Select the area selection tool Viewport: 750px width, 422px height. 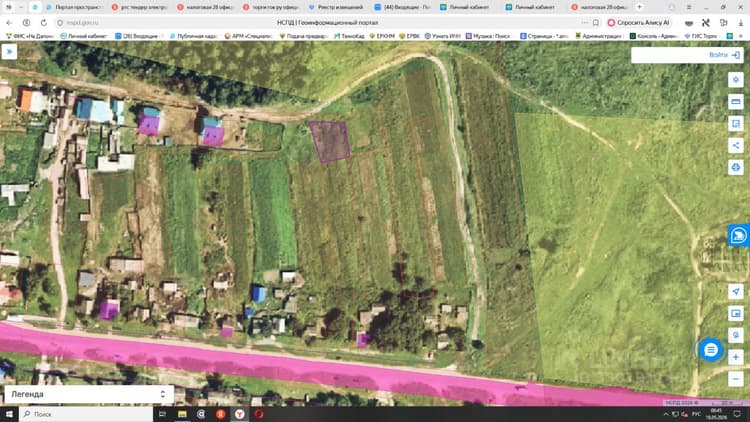(736, 123)
